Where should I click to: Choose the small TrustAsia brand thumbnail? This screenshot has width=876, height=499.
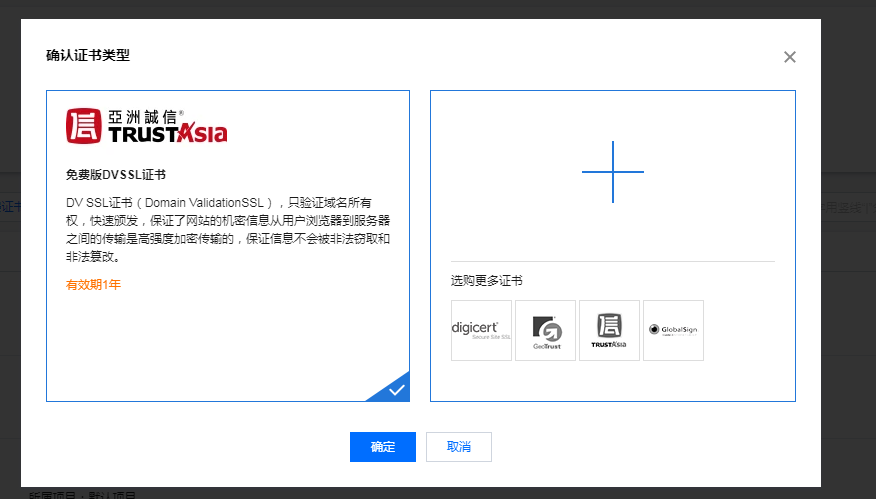click(609, 330)
